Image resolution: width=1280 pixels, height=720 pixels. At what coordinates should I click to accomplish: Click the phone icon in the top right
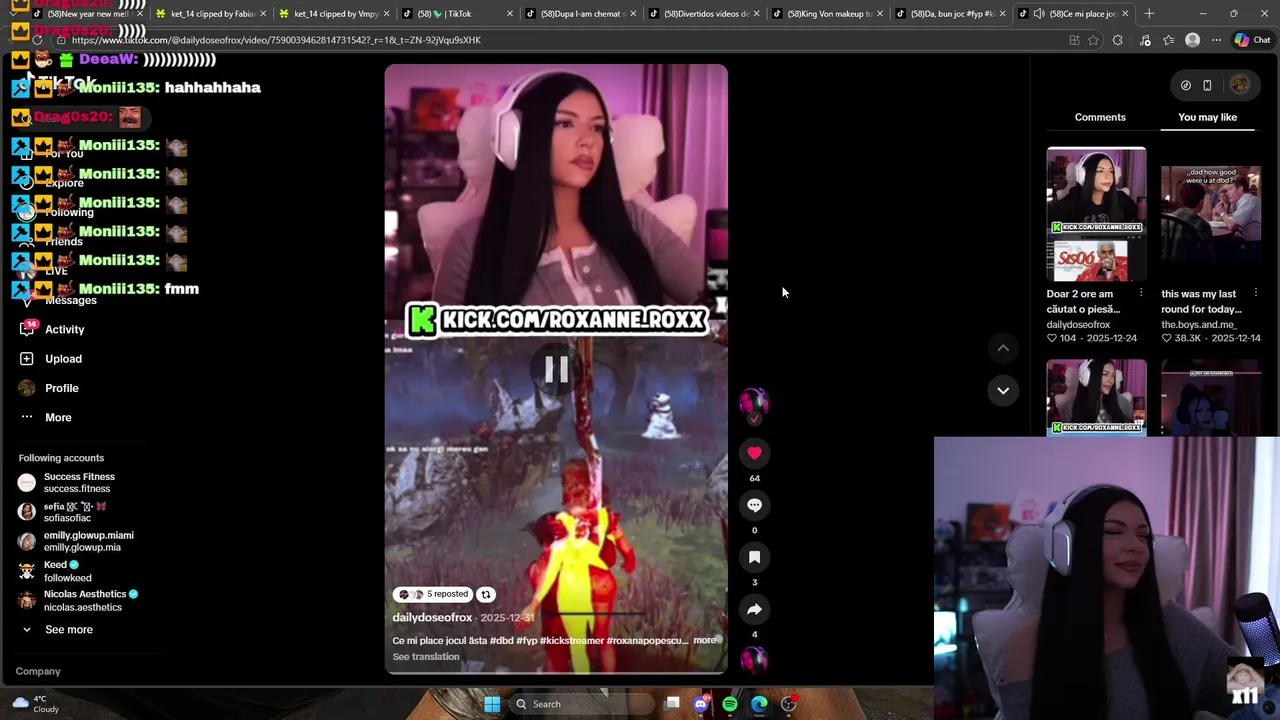(1207, 85)
